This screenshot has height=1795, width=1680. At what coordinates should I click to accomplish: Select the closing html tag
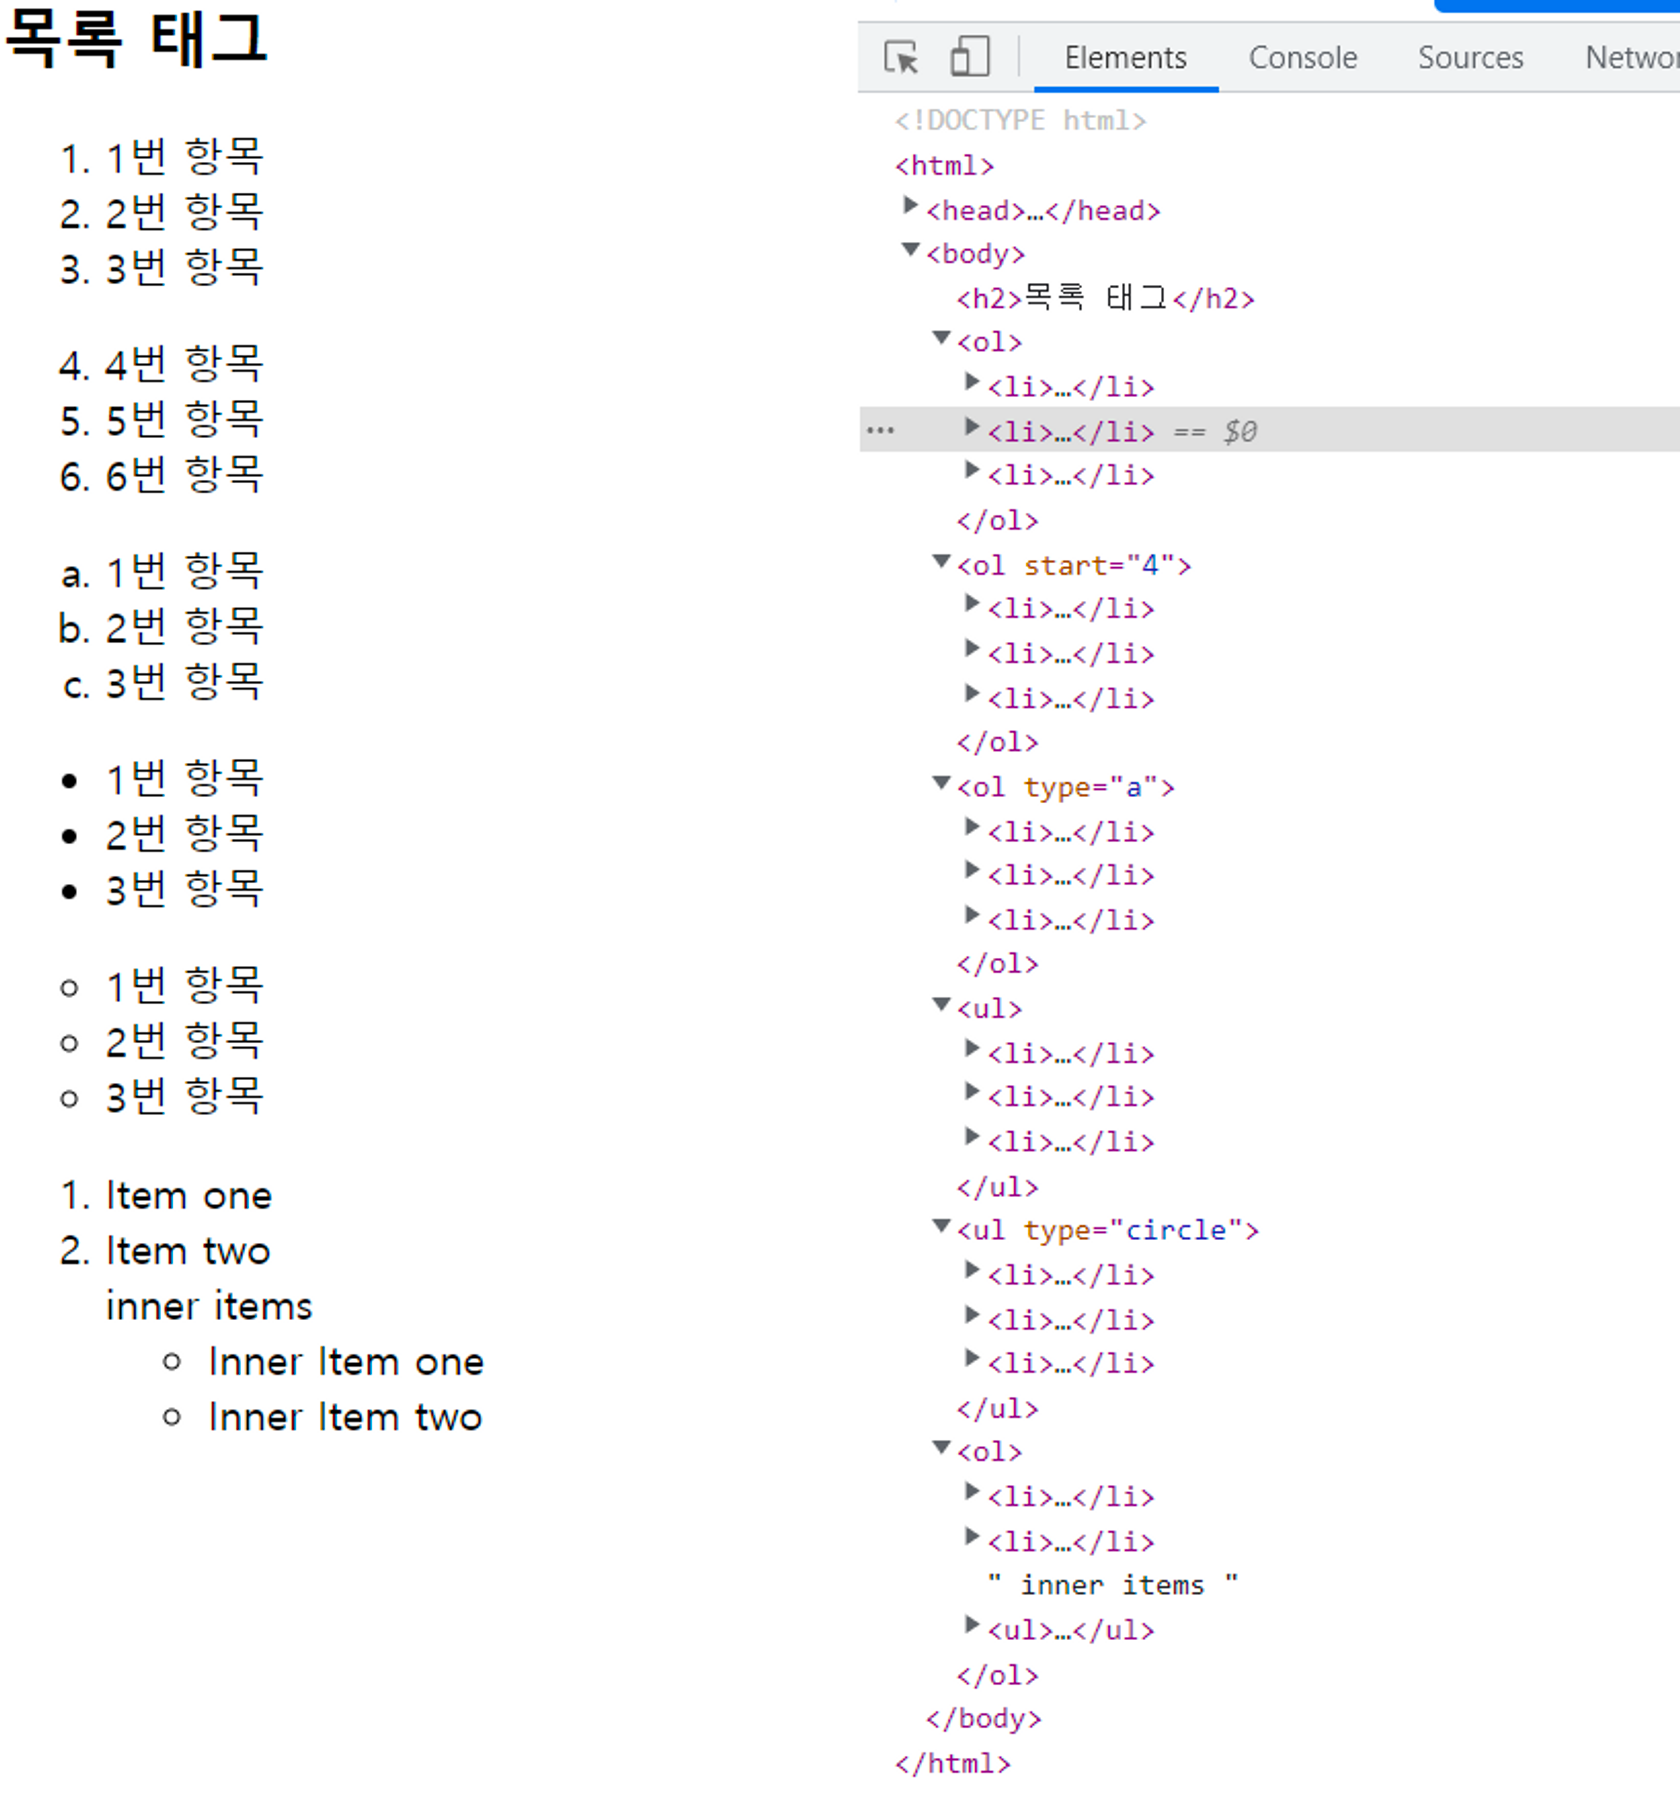tap(952, 1764)
